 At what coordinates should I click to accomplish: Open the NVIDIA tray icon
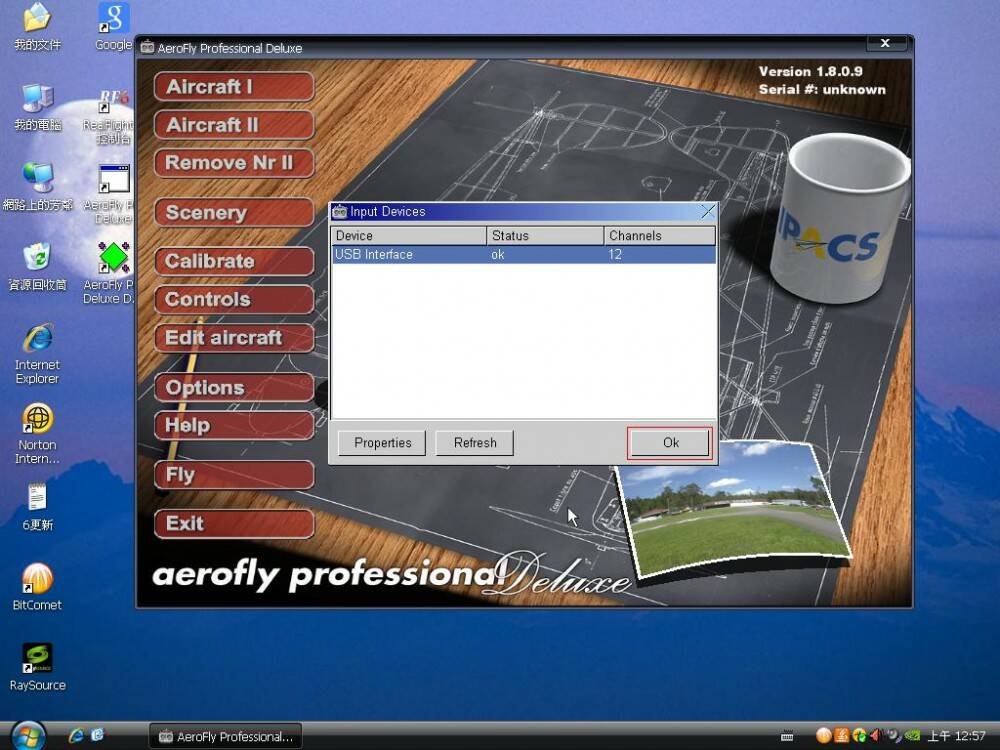point(911,736)
